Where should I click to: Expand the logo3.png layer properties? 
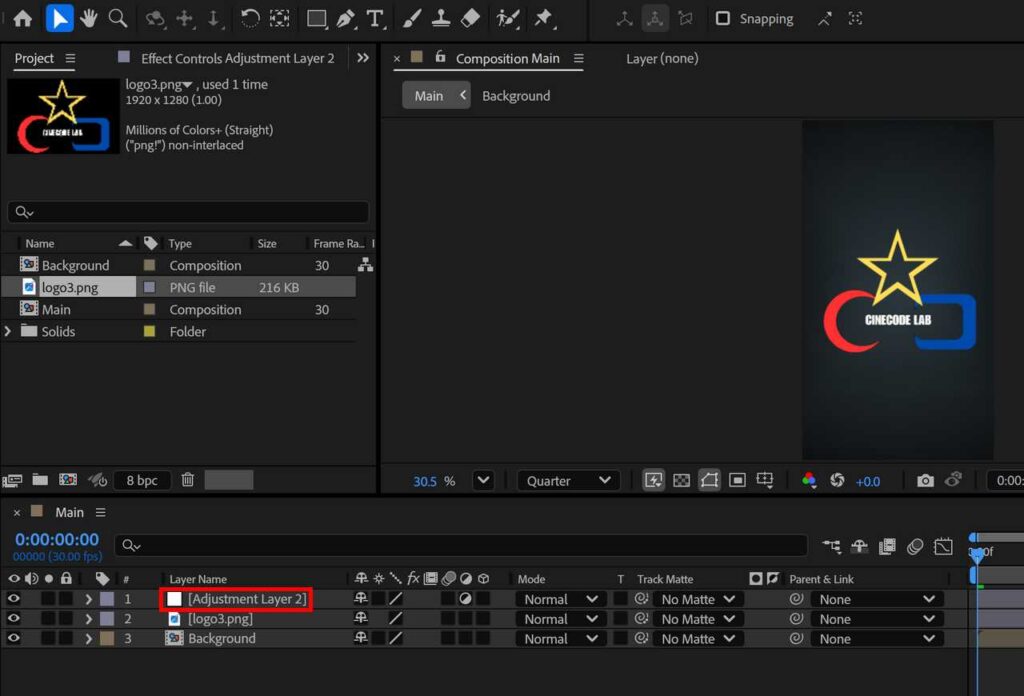(x=88, y=618)
